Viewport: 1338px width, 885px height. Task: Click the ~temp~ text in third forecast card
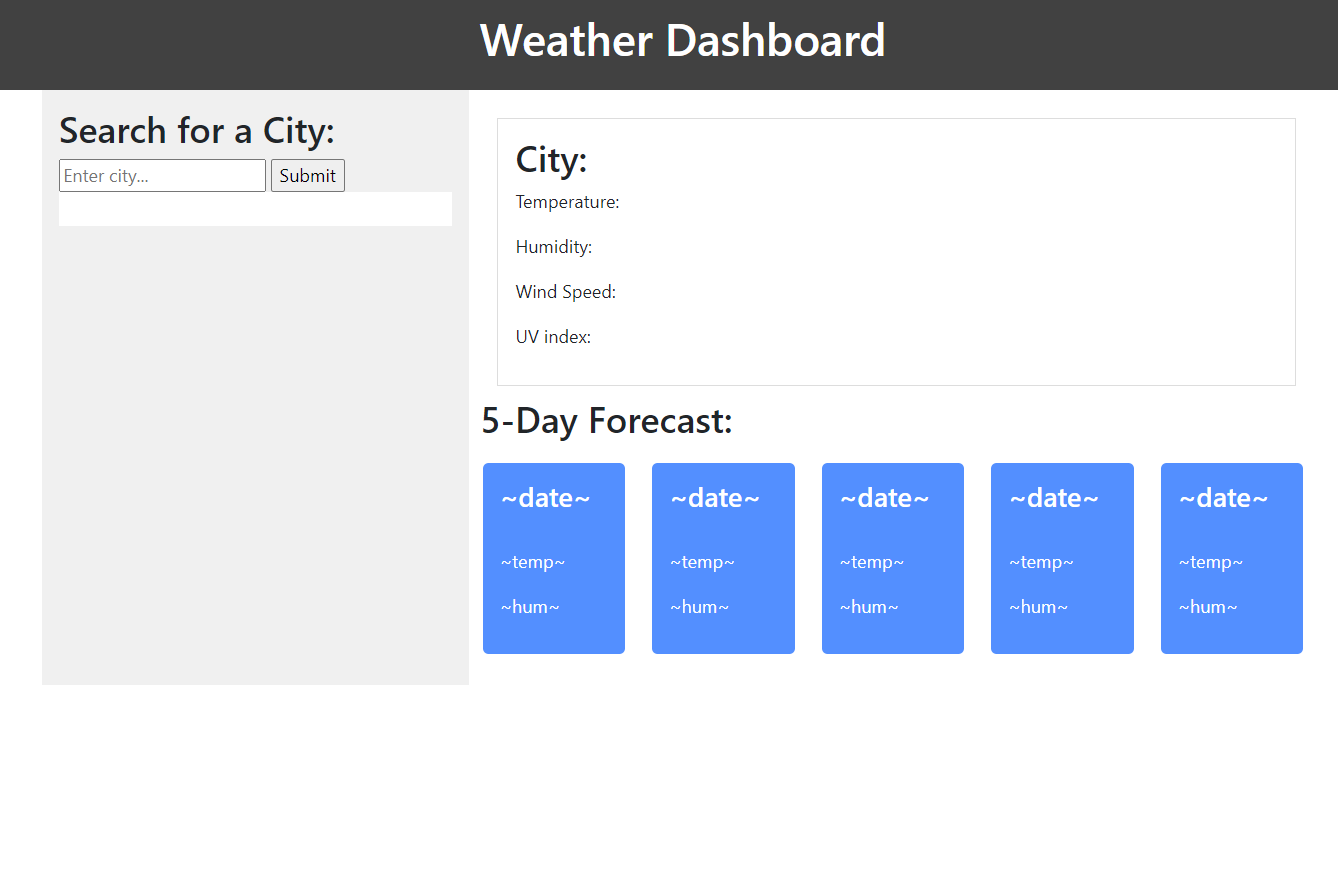coord(872,562)
